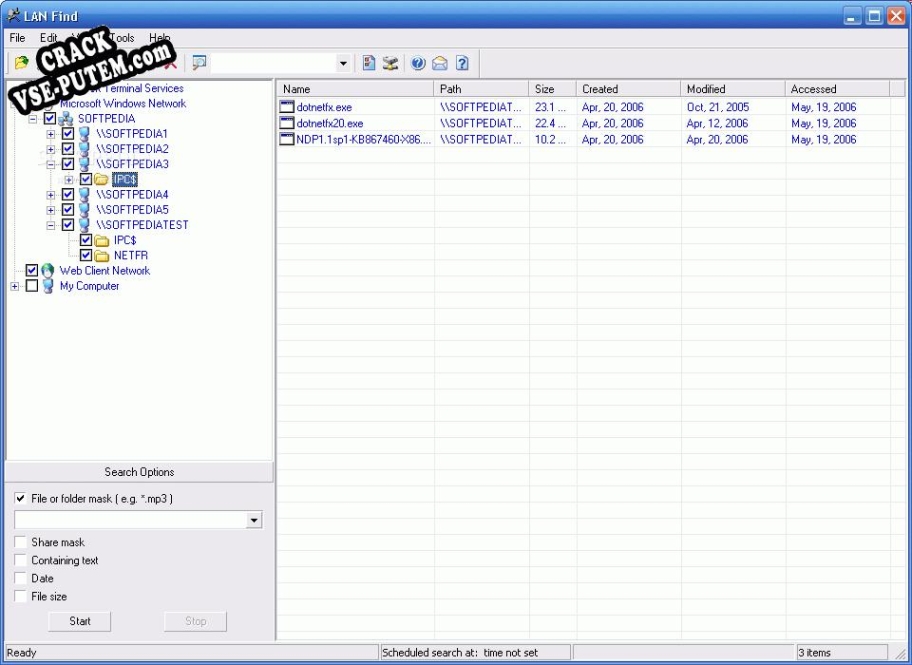Select the Microsoft Windows Network tree item
The image size is (912, 665).
pos(123,104)
